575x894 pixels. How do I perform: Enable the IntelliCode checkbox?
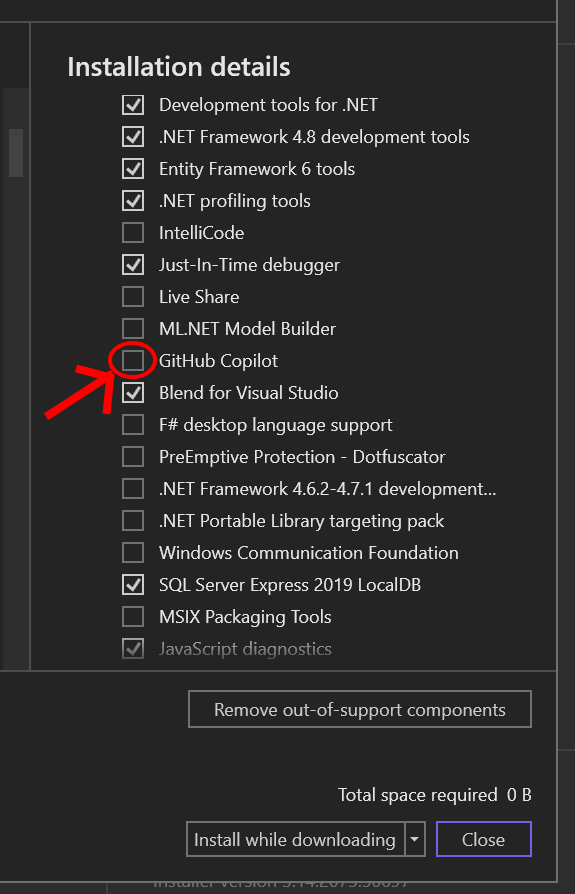click(133, 233)
